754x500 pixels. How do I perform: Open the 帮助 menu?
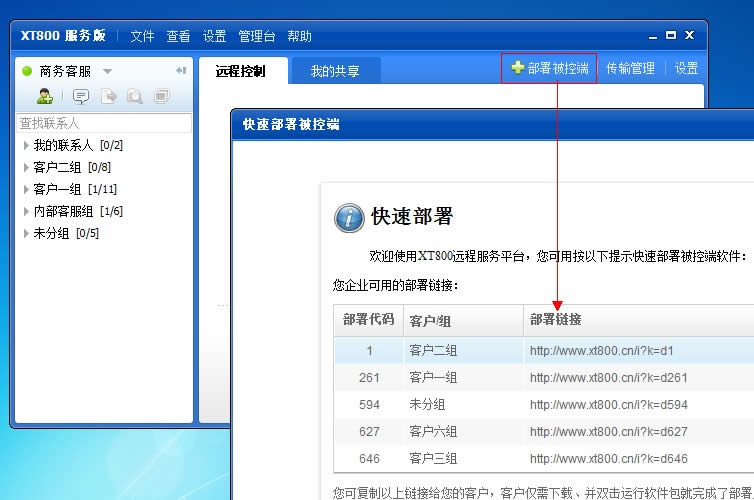tap(300, 36)
